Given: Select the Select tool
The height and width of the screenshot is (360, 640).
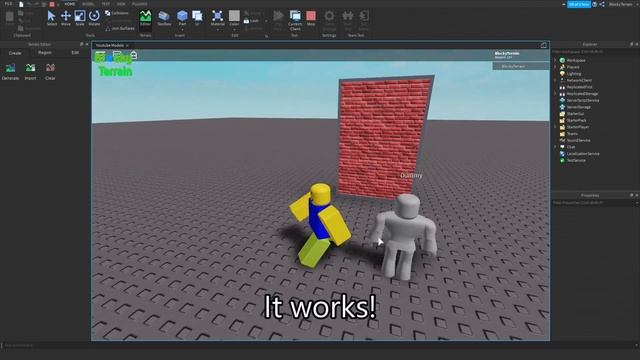Looking at the screenshot, I should pyautogui.click(x=51, y=18).
